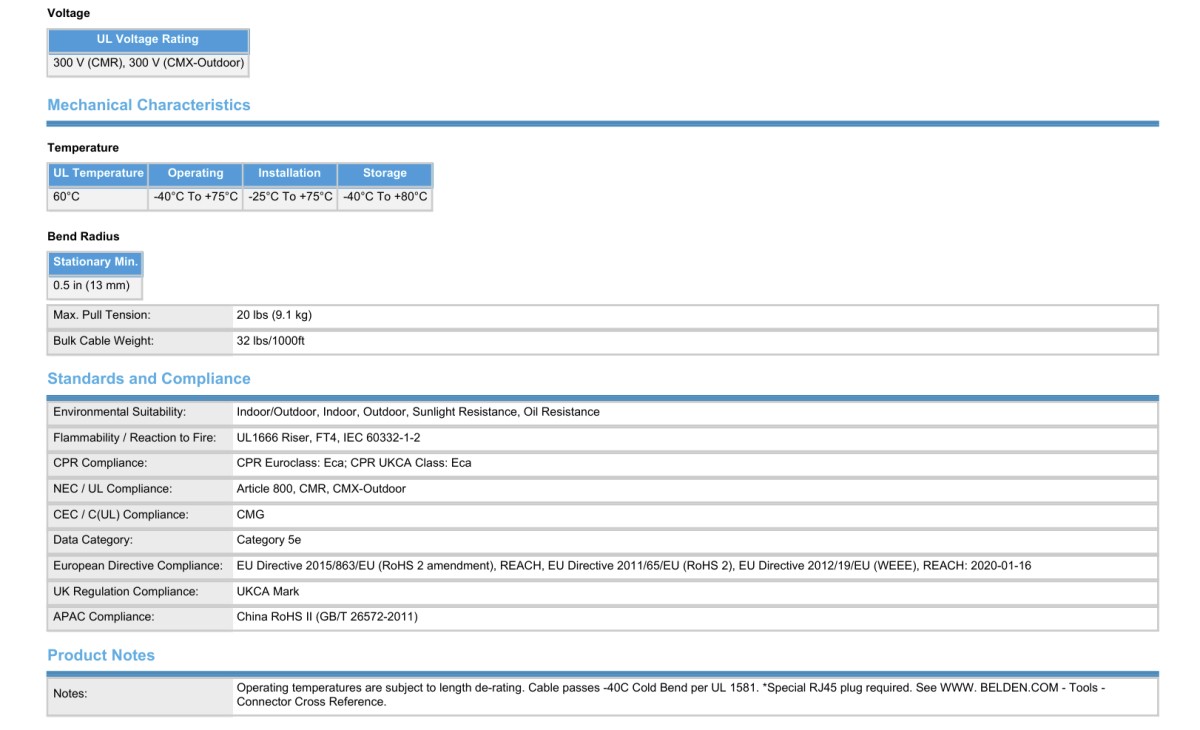Select the UL Temperature column header

click(x=98, y=173)
